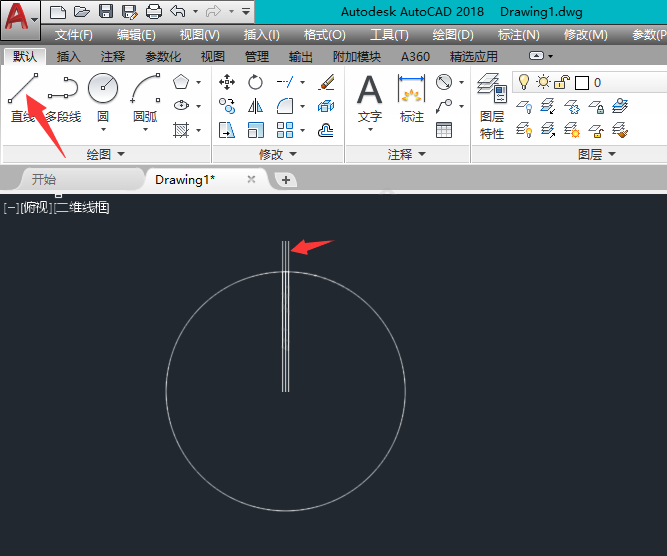Select the Array tool
The image size is (667, 556).
(285, 130)
